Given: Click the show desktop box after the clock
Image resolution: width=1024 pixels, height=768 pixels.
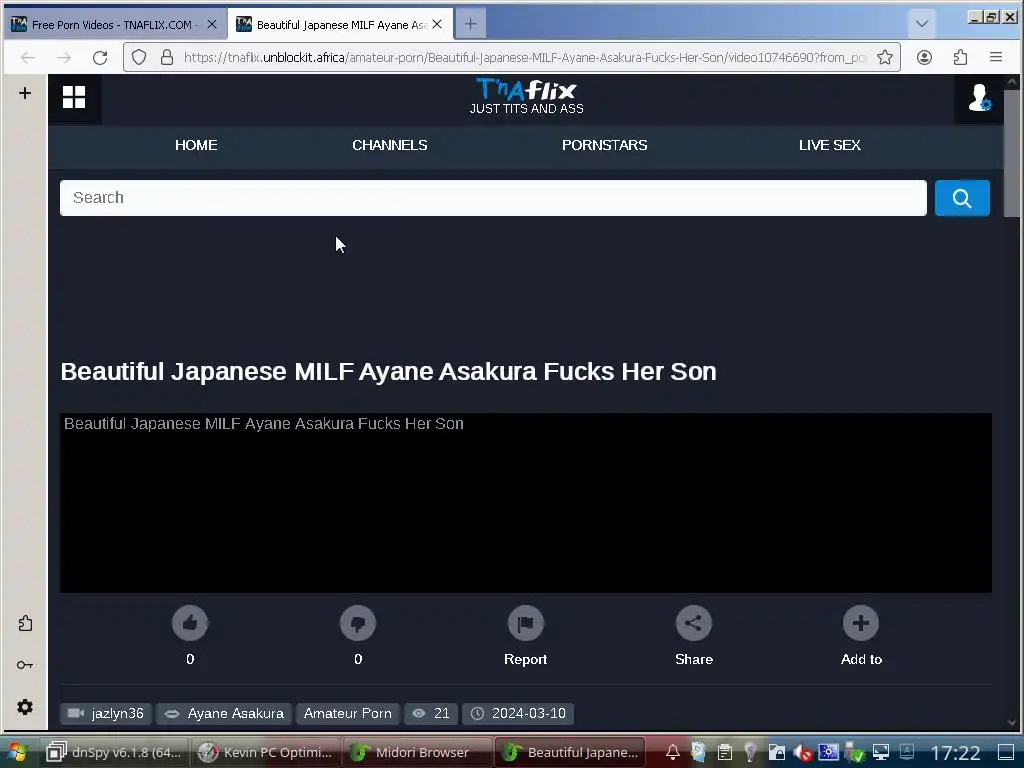Looking at the screenshot, I should point(1006,752).
